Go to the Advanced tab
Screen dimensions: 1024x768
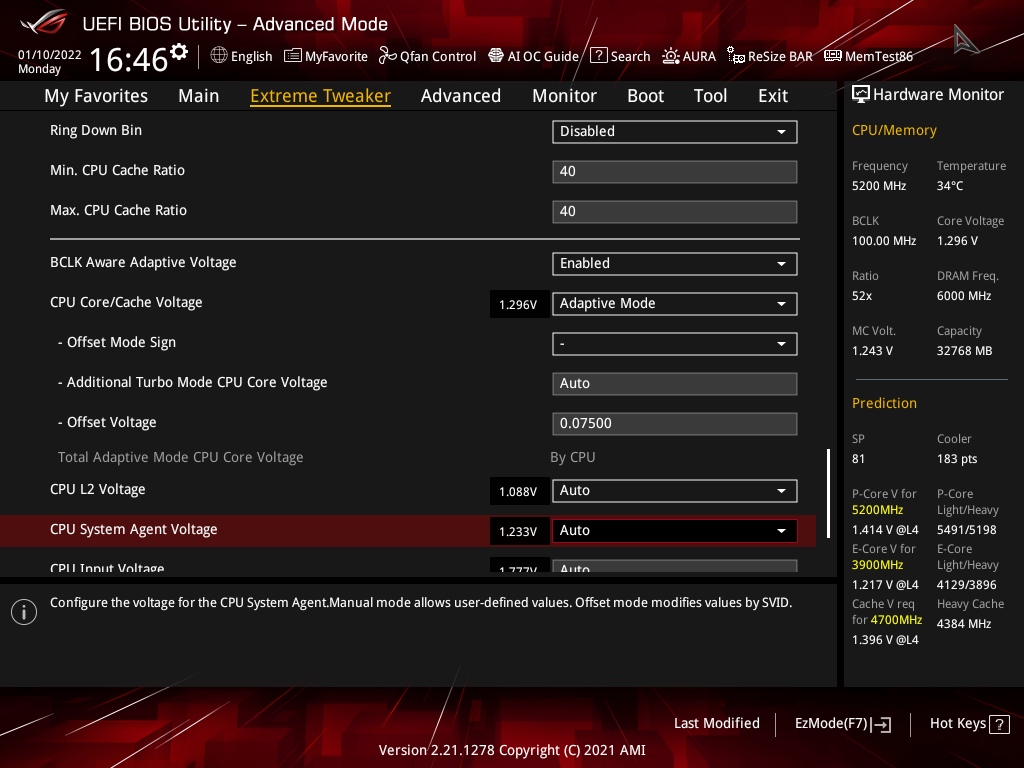click(x=461, y=96)
